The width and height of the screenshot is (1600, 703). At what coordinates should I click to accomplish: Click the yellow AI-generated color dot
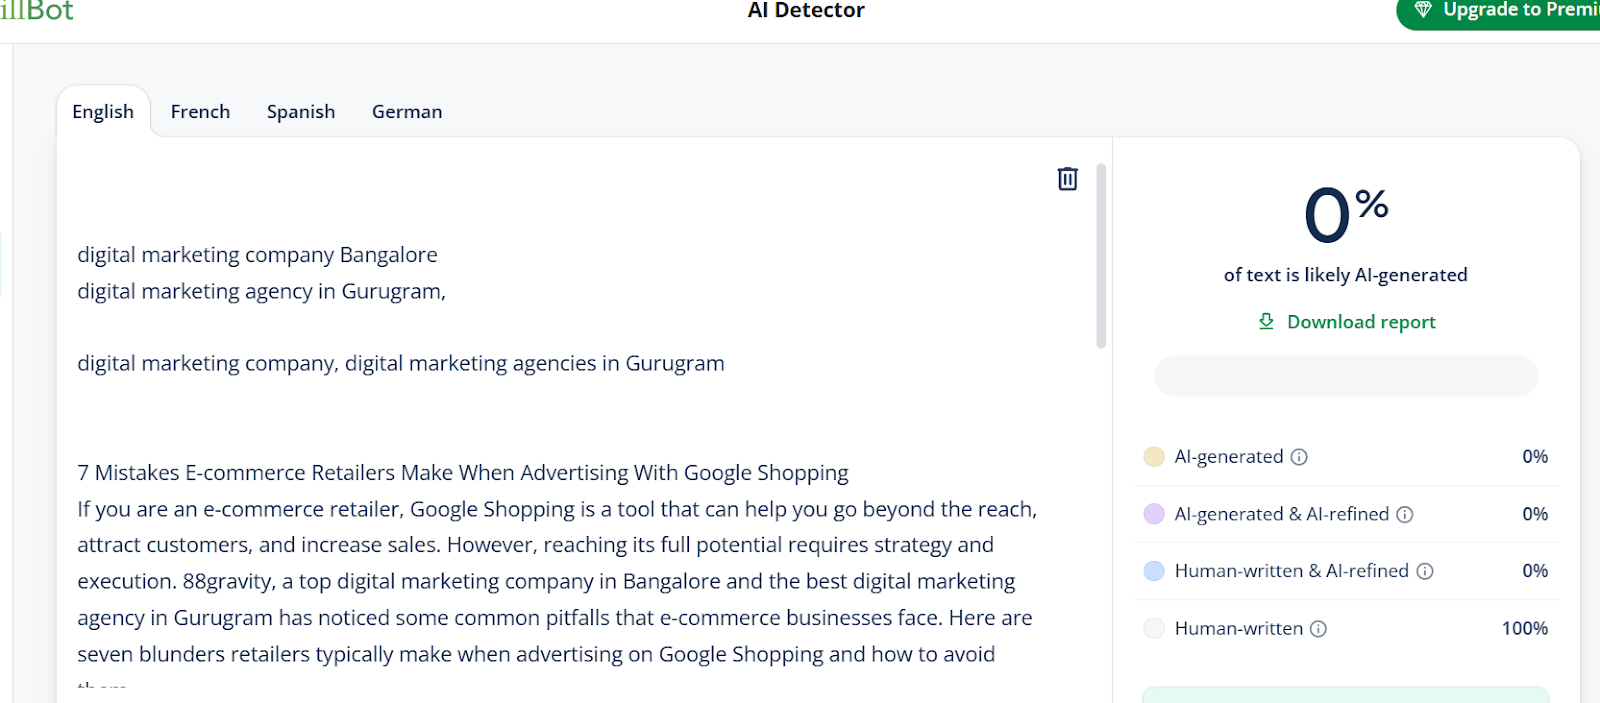tap(1154, 457)
